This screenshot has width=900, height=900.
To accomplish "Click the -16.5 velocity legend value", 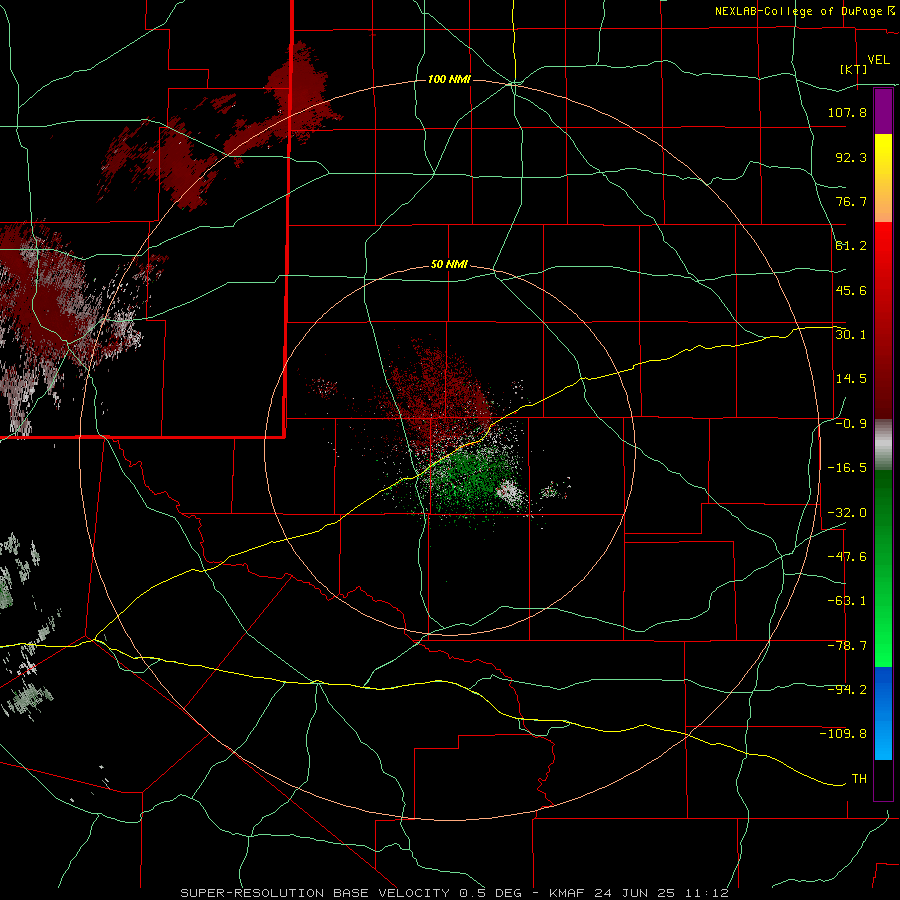I will [x=847, y=468].
